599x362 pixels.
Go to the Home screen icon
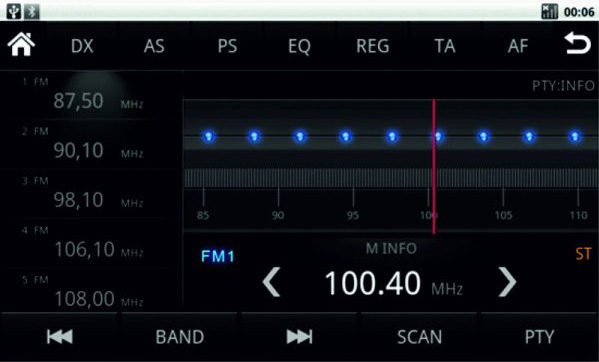pos(21,44)
